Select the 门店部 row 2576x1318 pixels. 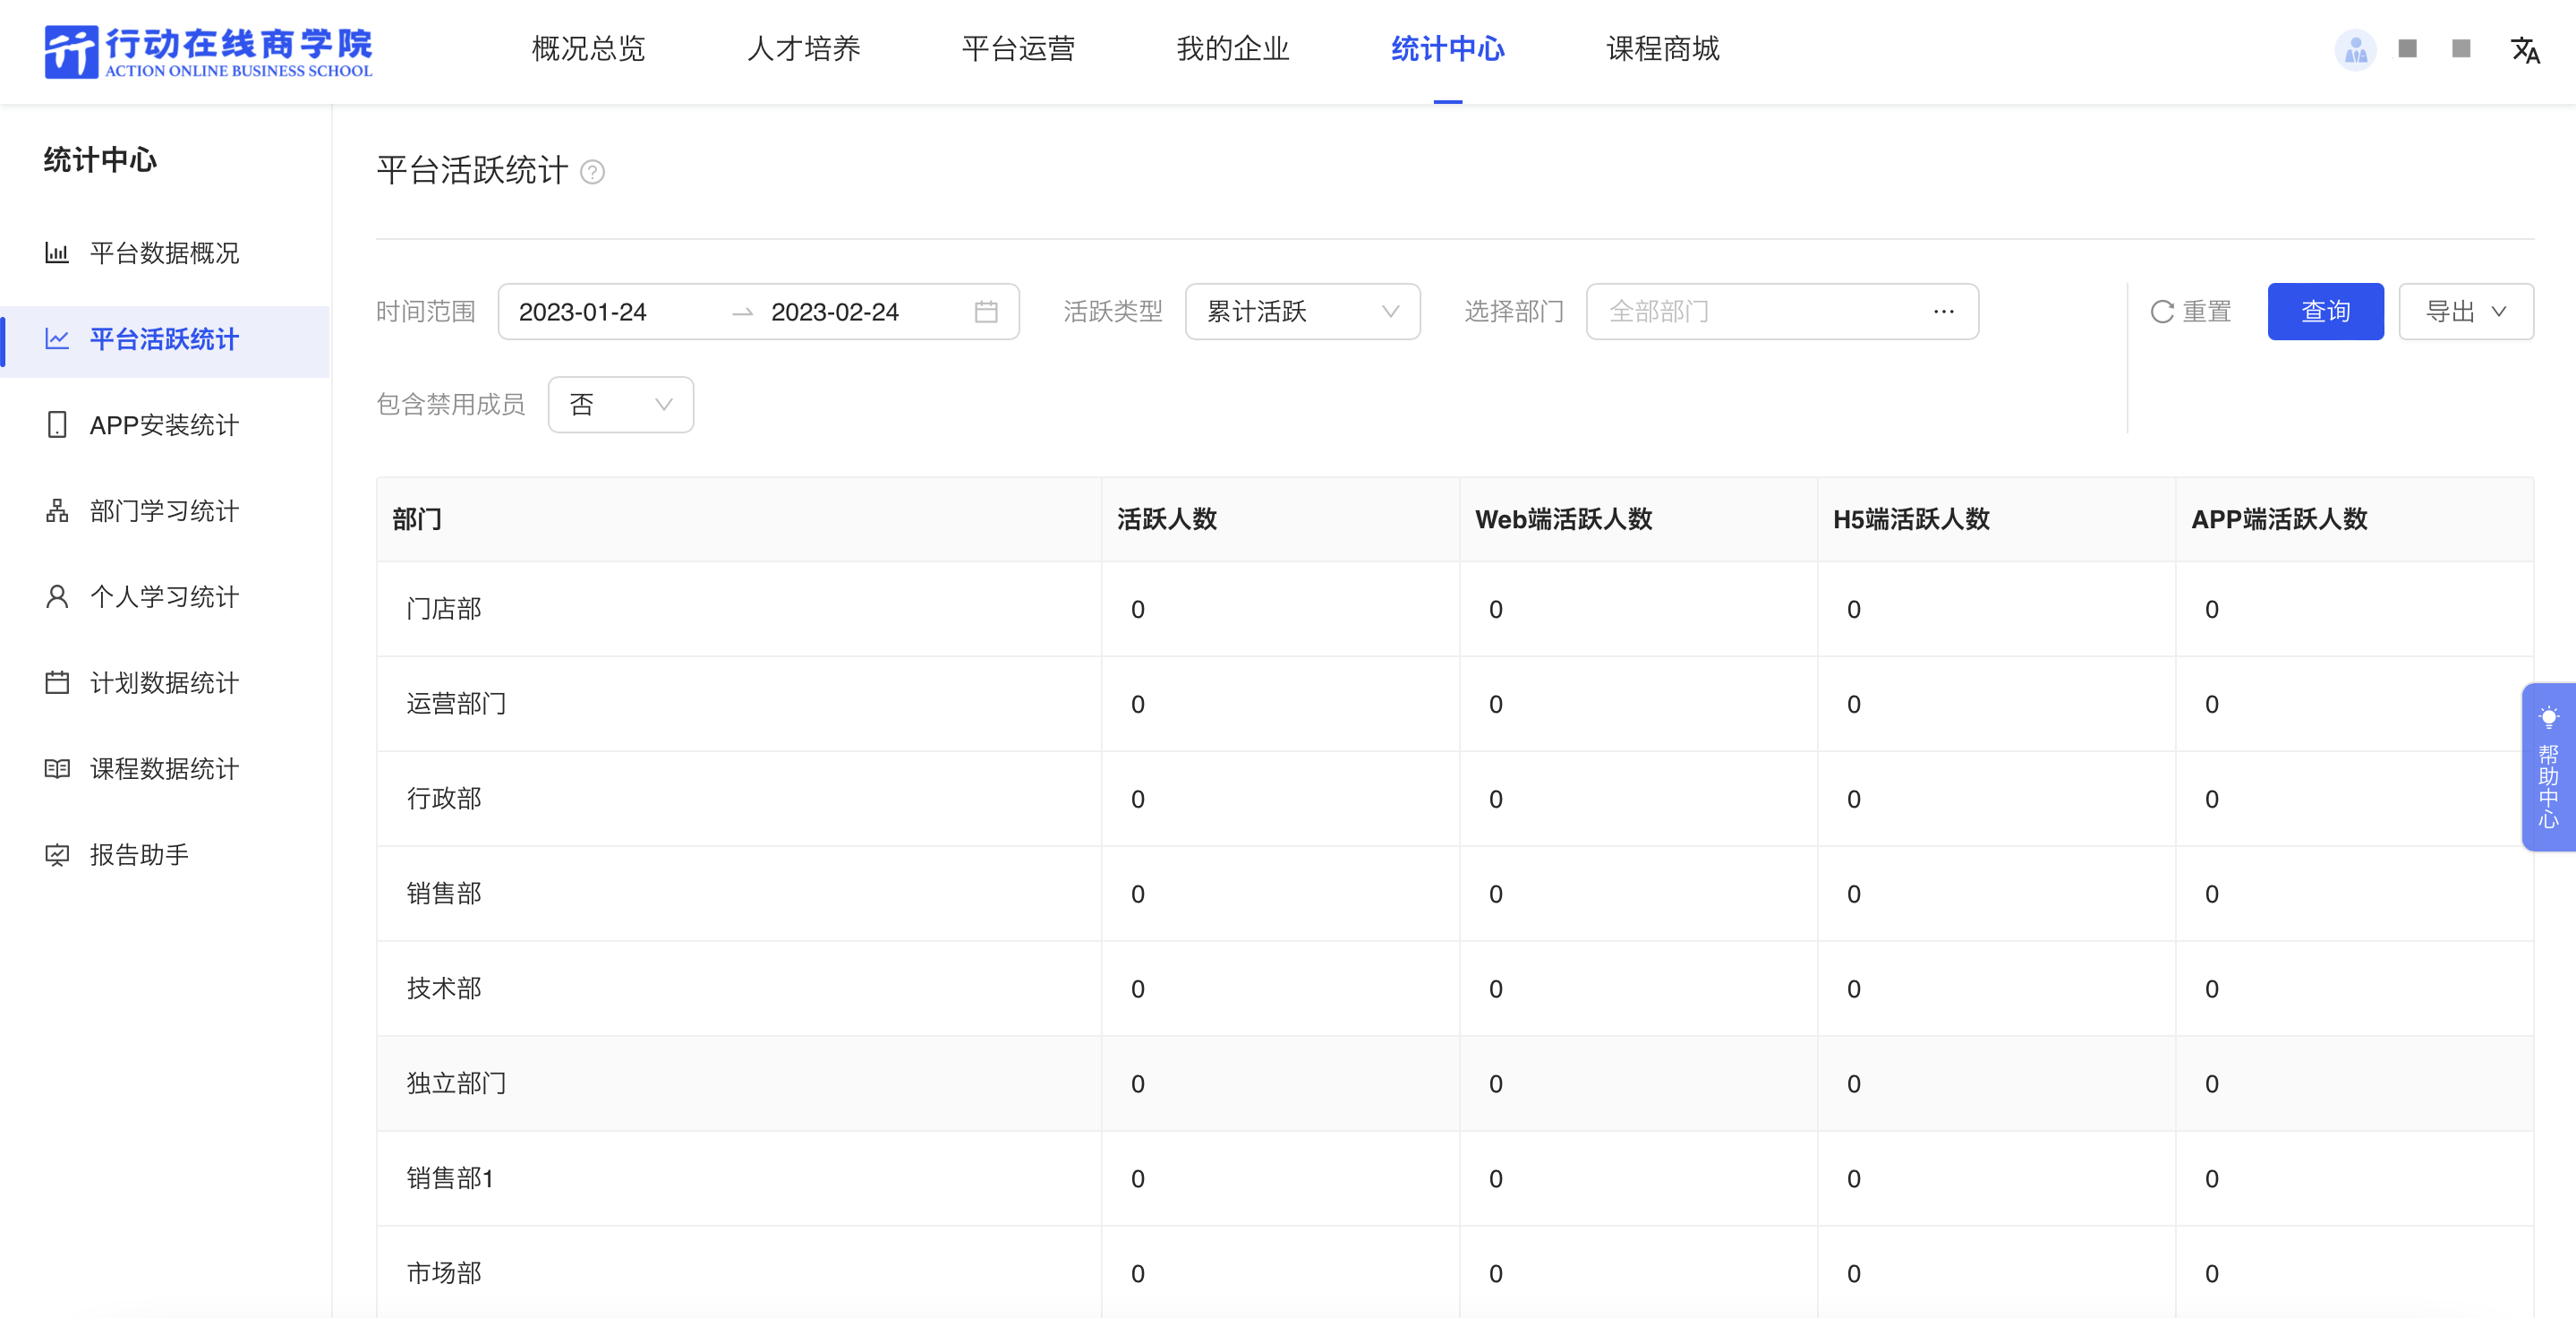pos(1455,609)
